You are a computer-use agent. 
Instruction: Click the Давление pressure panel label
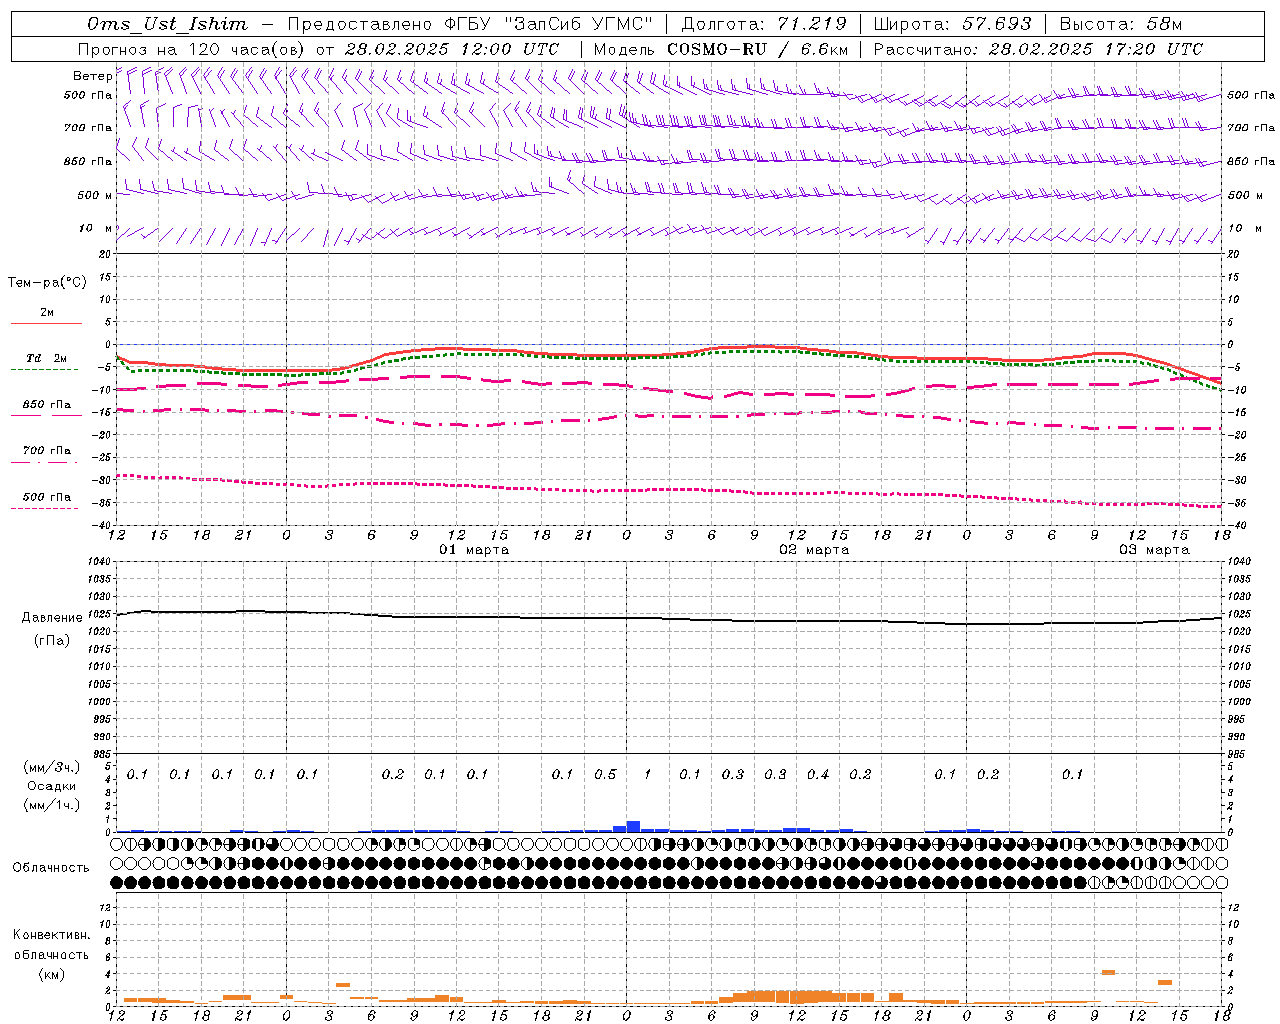(x=52, y=618)
